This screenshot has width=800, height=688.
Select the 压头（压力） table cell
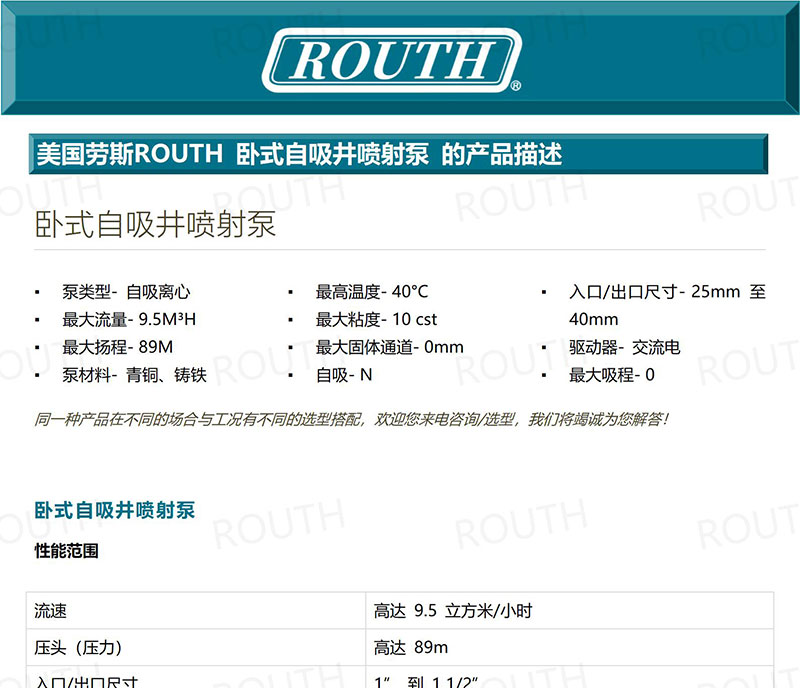click(x=79, y=647)
